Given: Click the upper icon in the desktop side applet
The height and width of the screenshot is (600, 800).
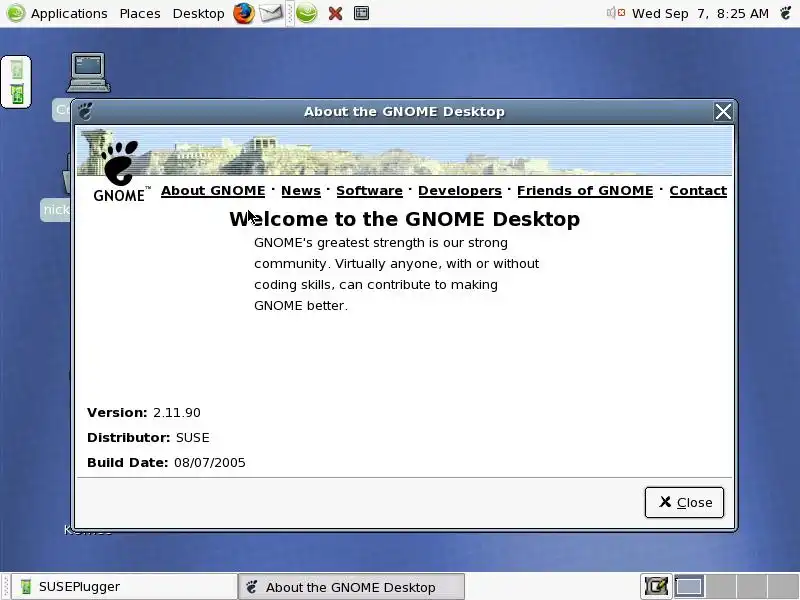Looking at the screenshot, I should (x=16, y=69).
